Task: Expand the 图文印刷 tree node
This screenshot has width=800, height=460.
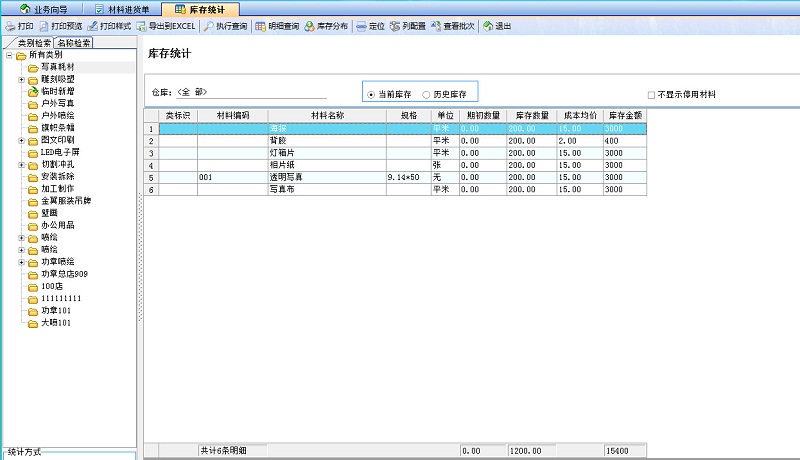Action: coord(21,140)
